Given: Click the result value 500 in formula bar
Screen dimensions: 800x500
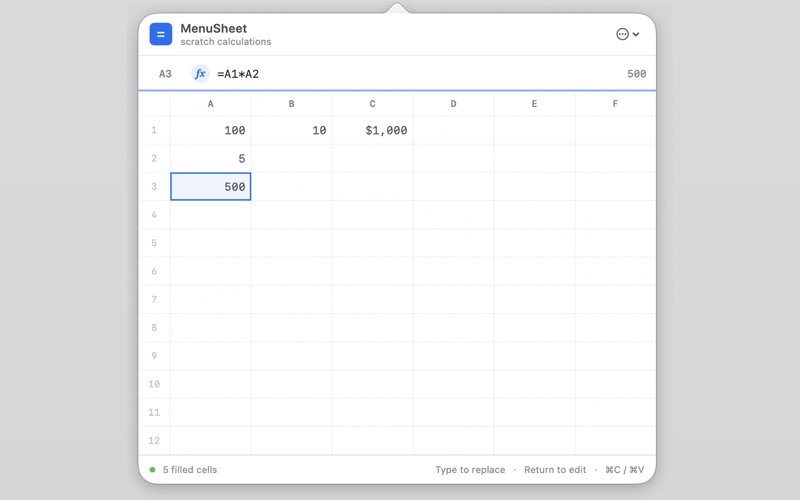Looking at the screenshot, I should (x=636, y=74).
